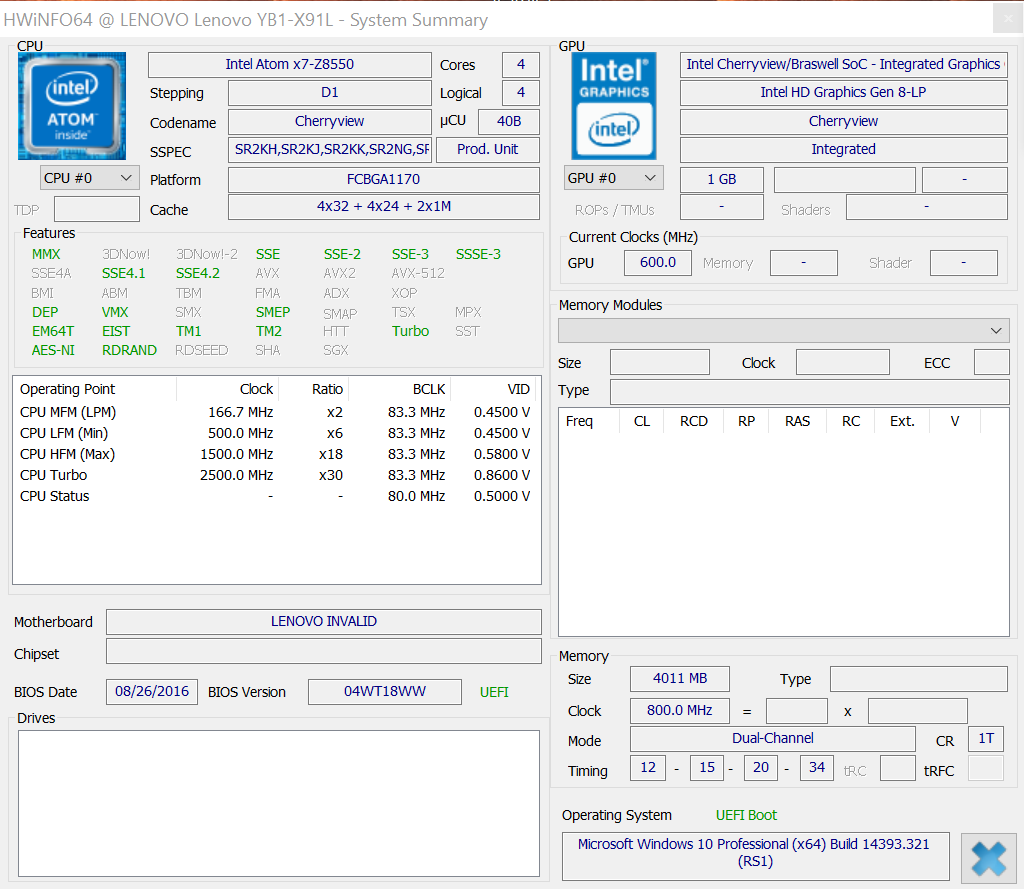The height and width of the screenshot is (889, 1024).
Task: Click the Prod. Unit button
Action: (x=487, y=149)
